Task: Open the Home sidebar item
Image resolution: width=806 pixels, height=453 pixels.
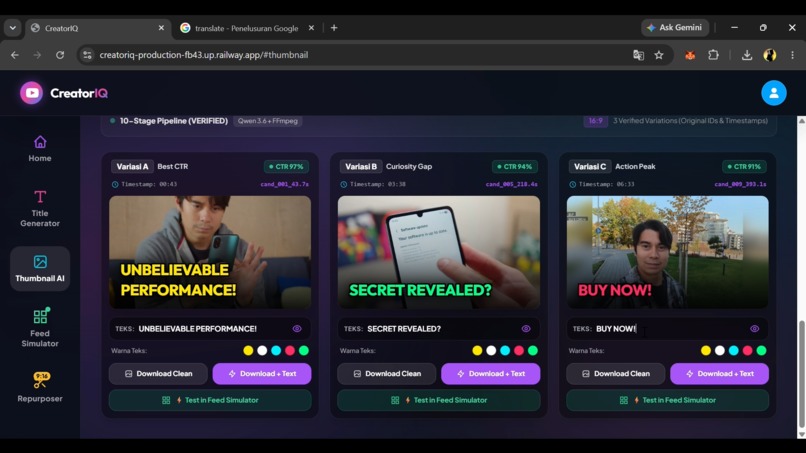Action: [x=40, y=149]
